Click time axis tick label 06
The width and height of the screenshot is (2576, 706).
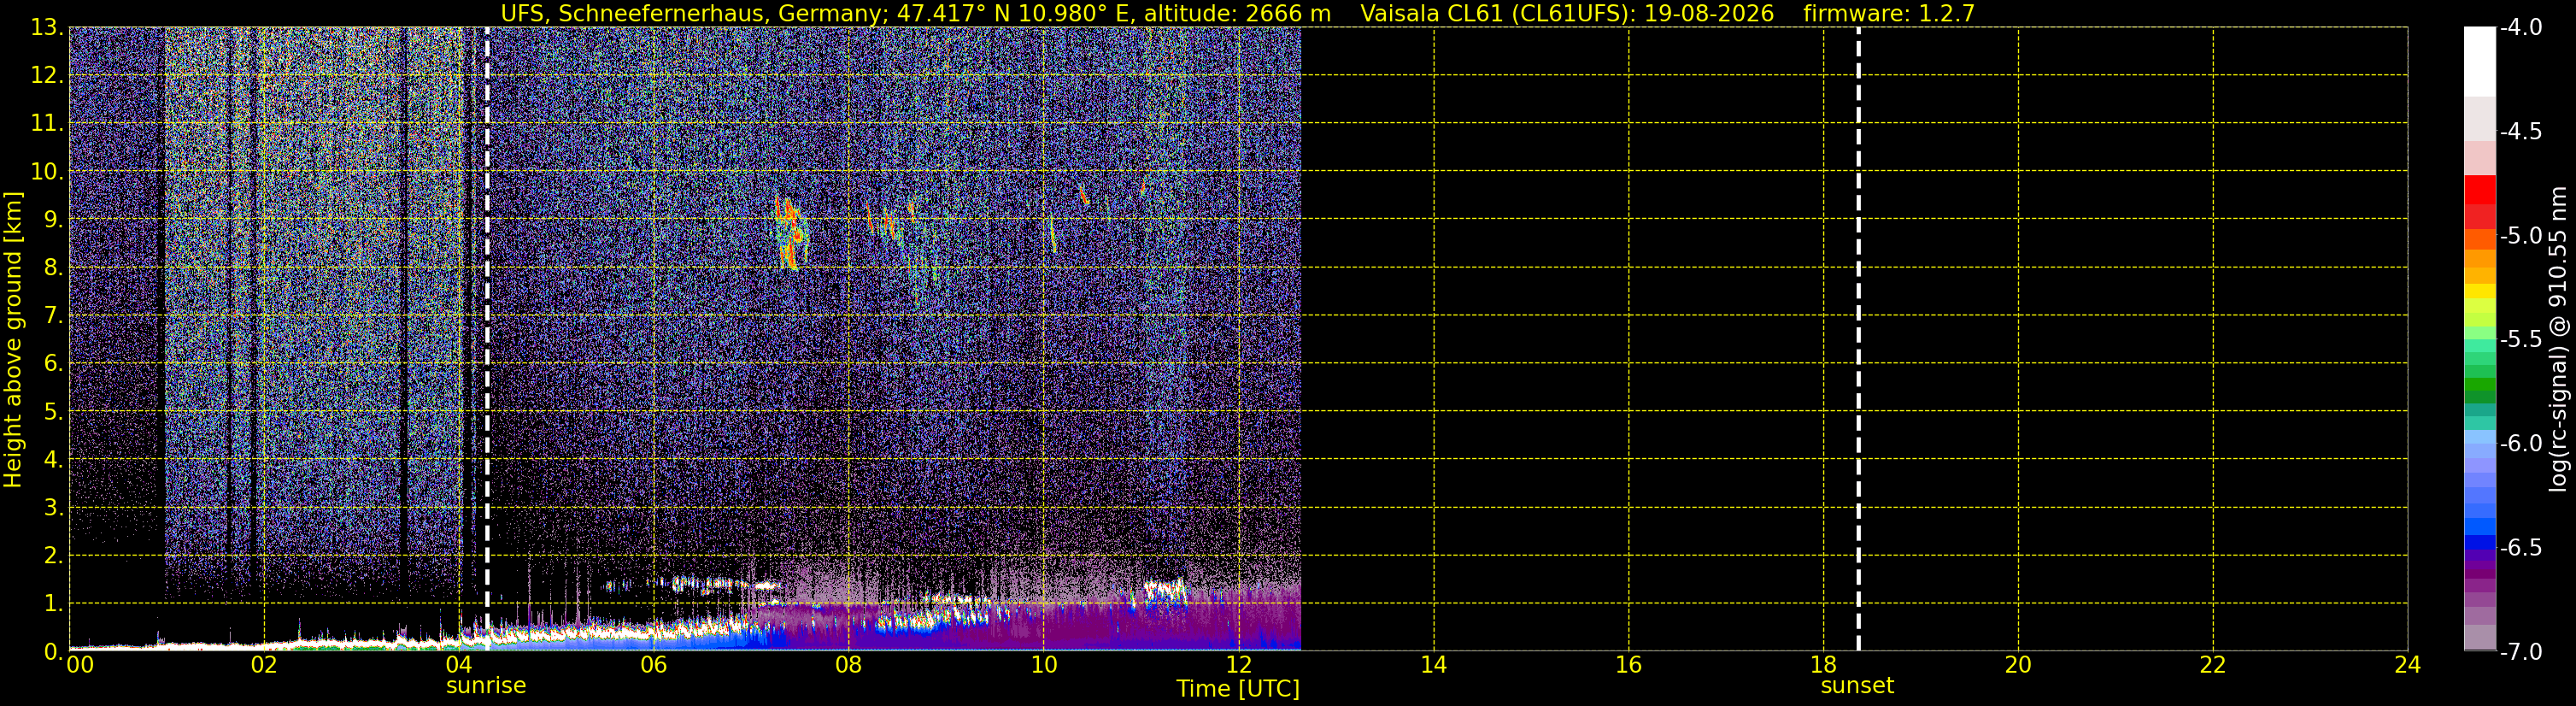[x=653, y=665]
